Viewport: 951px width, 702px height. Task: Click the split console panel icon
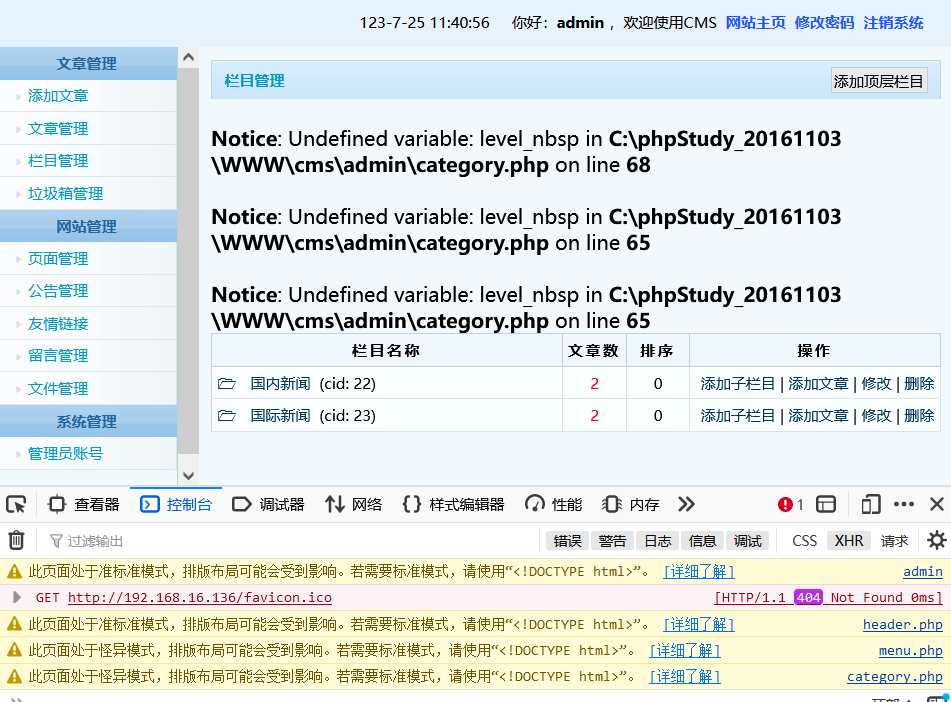tap(826, 504)
